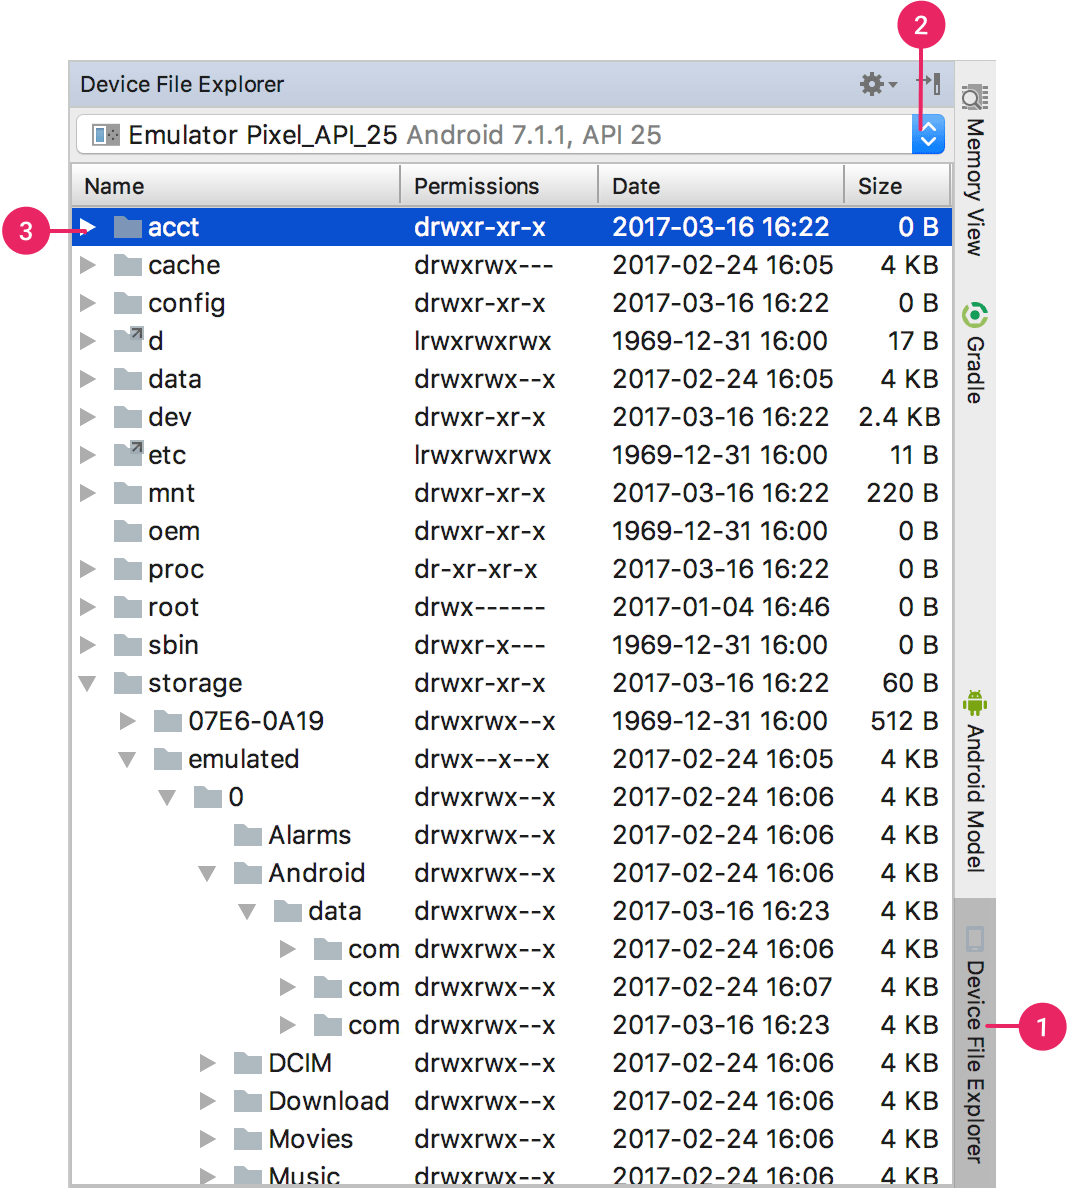
Task: Click the acct folder icon
Action: click(x=127, y=227)
